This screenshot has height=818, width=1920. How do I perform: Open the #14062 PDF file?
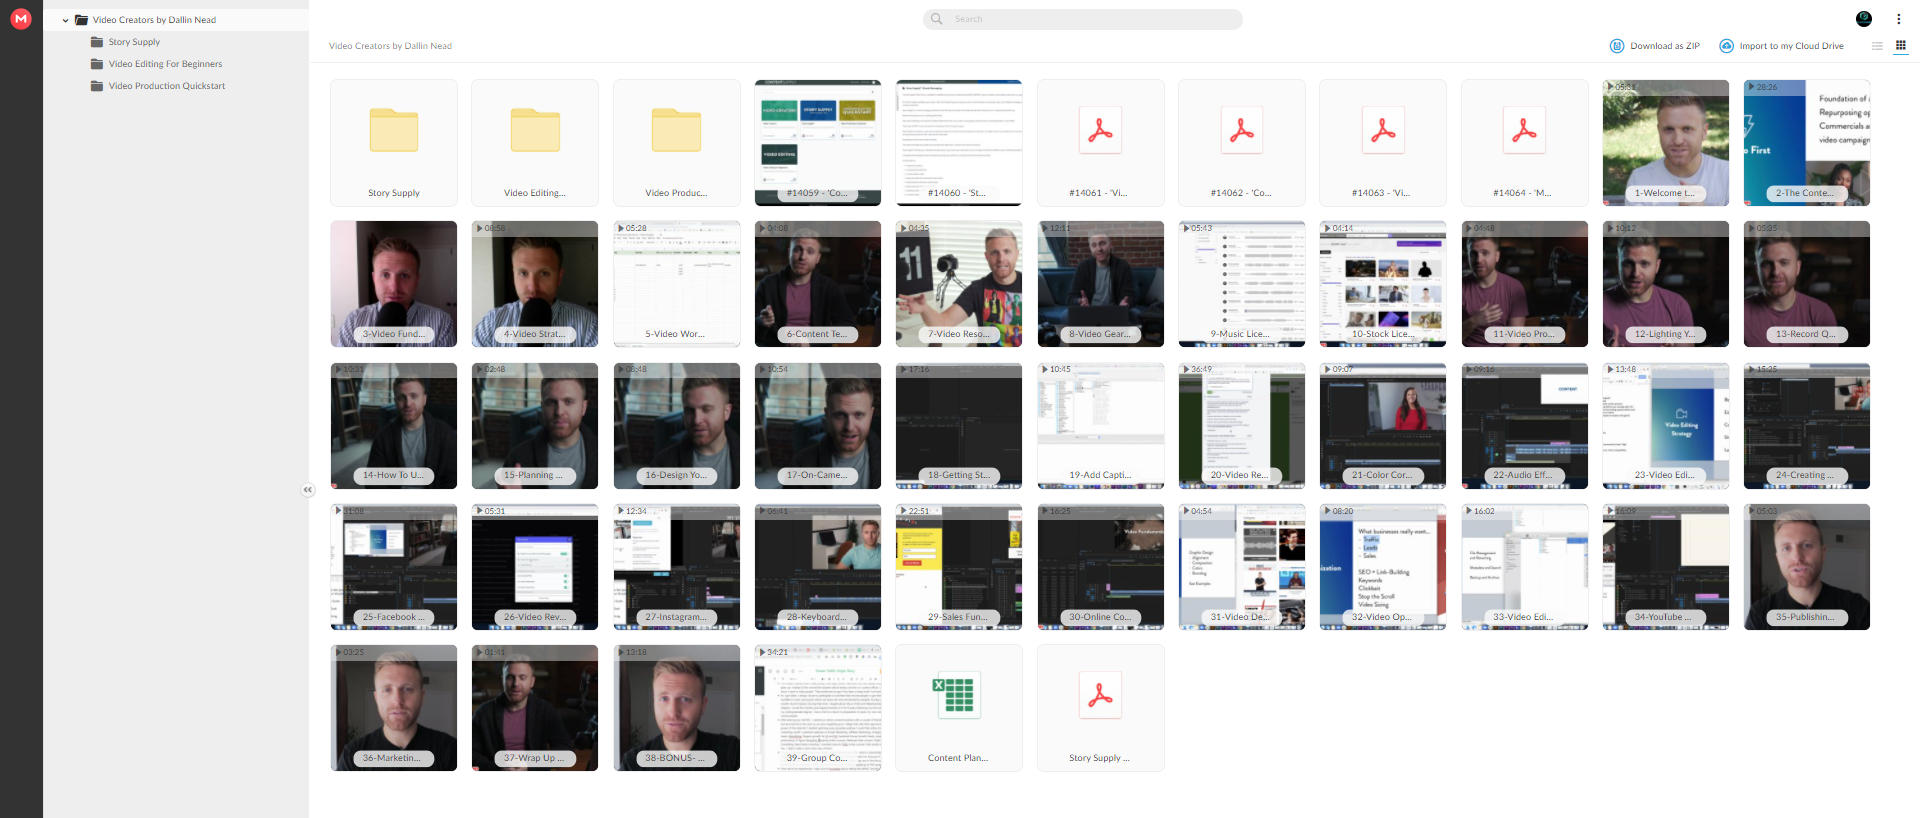click(1242, 143)
